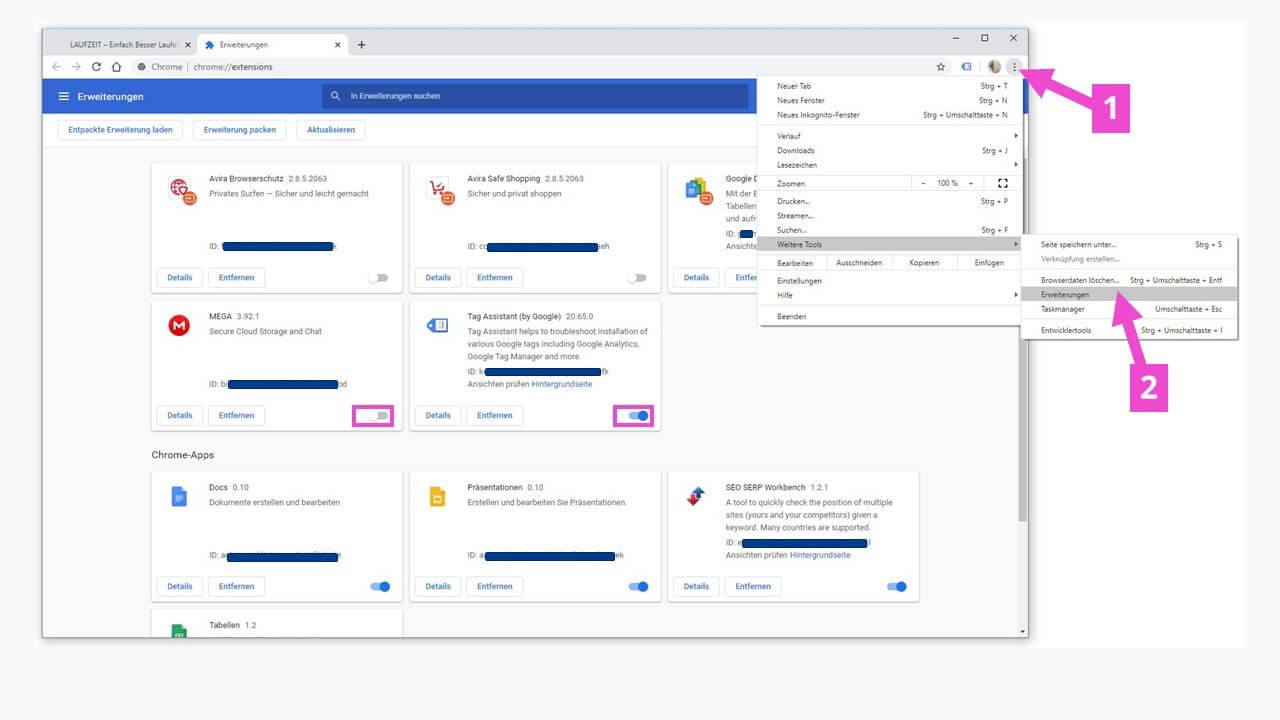The image size is (1280, 720).
Task: Expand the Hilfe submenu
Action: [890, 295]
